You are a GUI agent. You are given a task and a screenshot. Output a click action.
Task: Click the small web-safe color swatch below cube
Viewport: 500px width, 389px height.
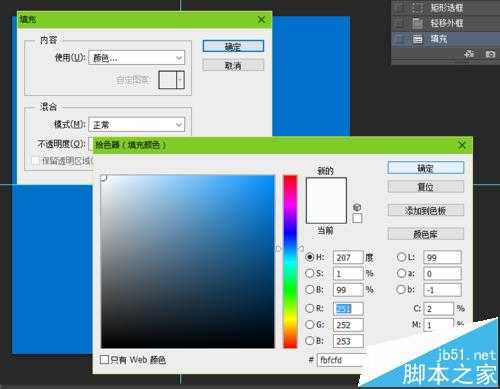click(x=357, y=219)
